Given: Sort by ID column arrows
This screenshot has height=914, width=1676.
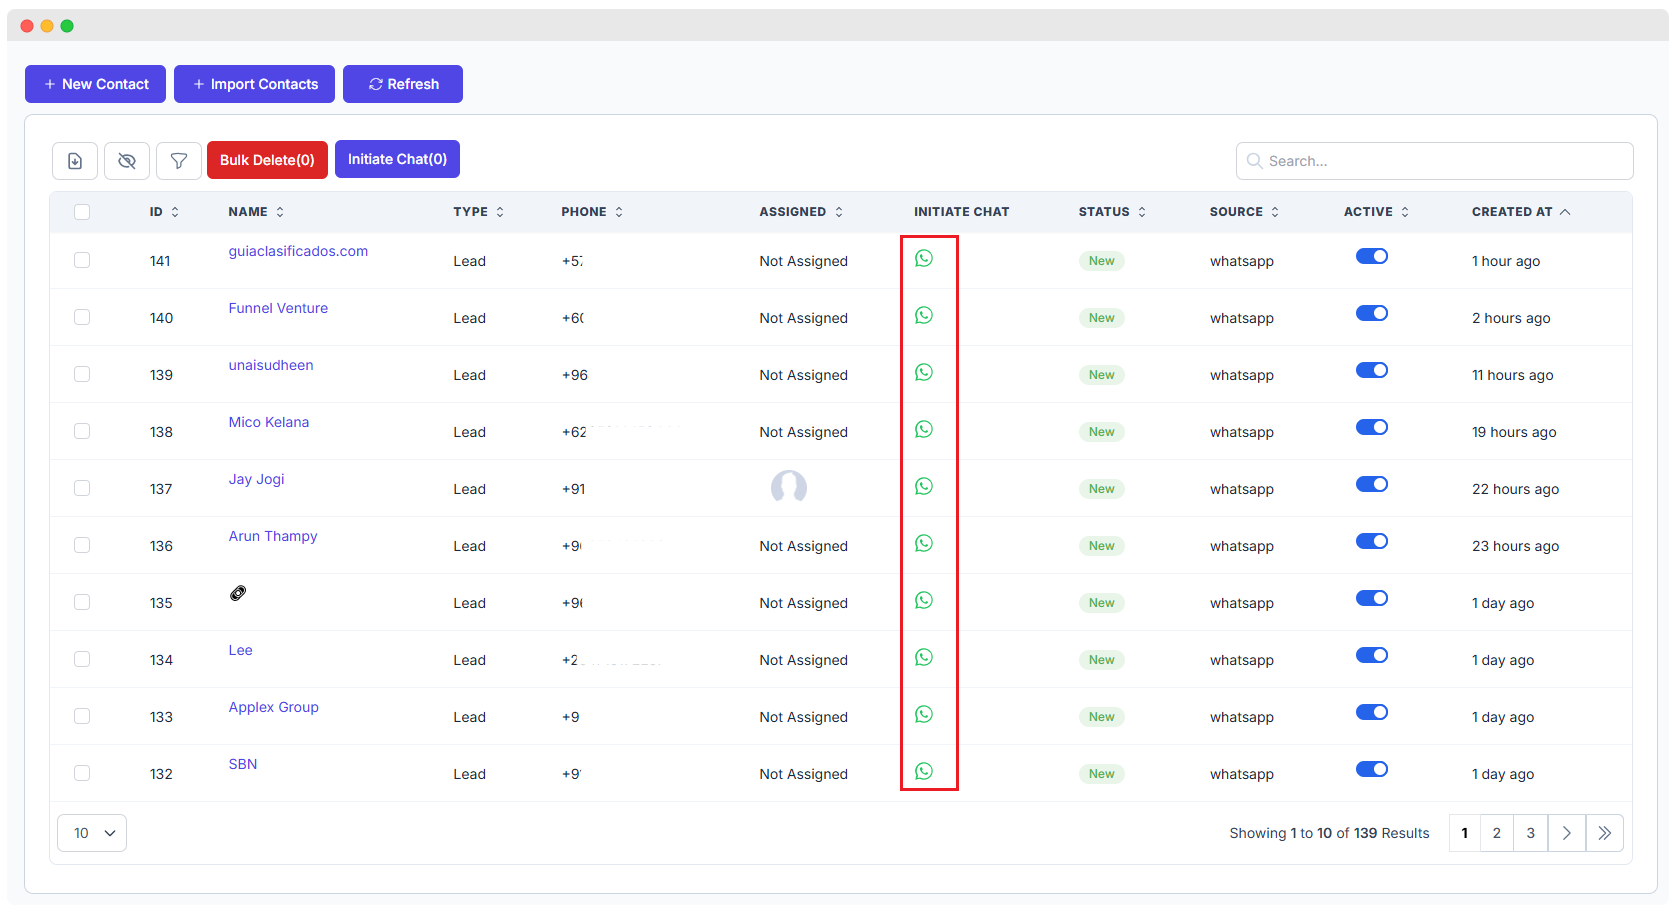Looking at the screenshot, I should pyautogui.click(x=175, y=212).
